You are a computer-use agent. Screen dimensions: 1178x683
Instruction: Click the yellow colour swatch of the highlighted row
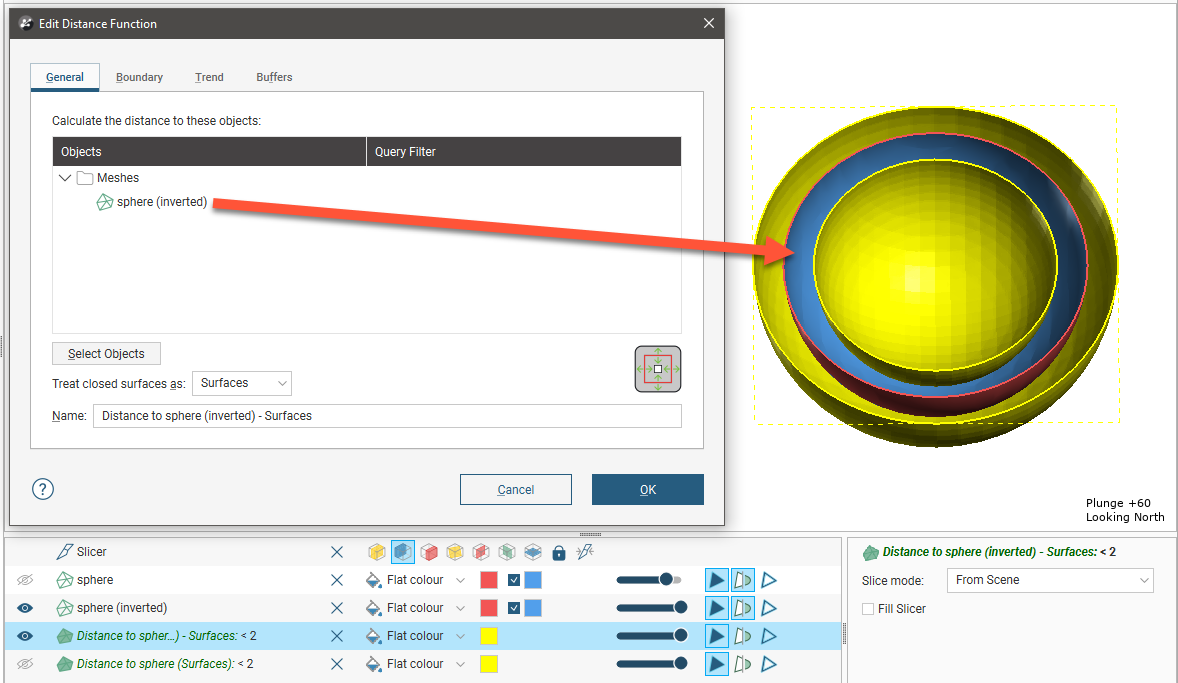point(489,636)
